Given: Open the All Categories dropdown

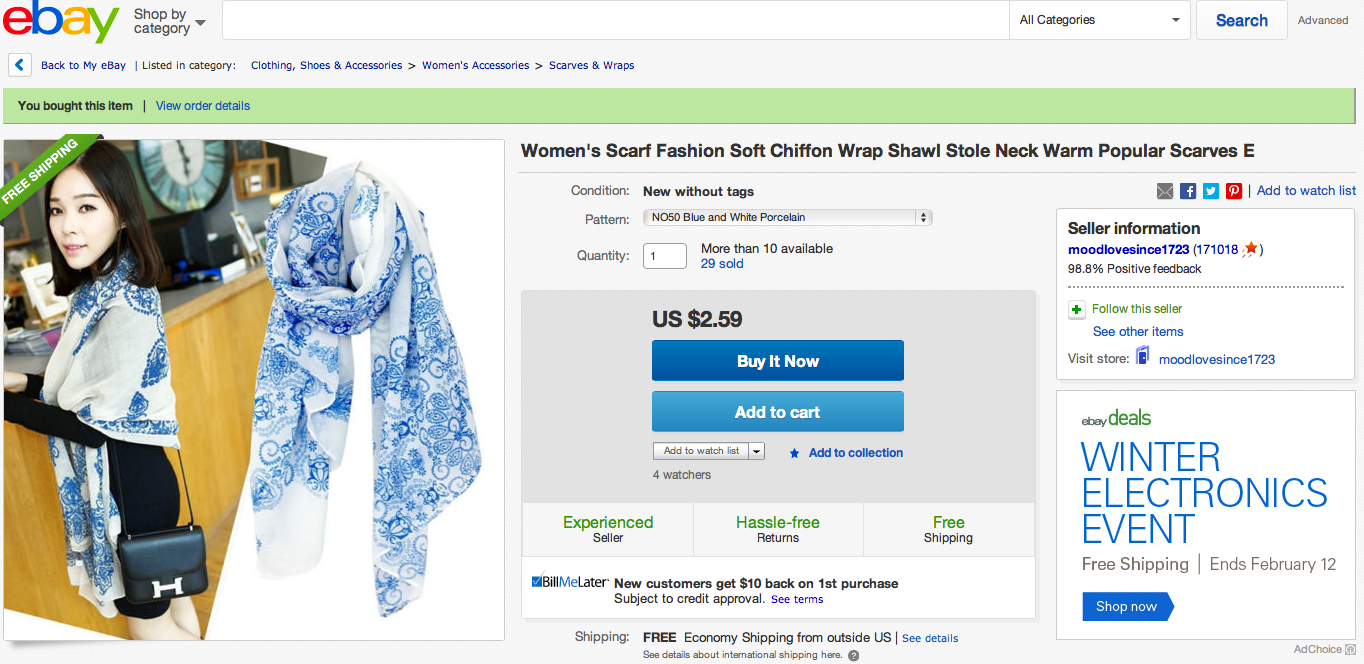Looking at the screenshot, I should [x=1099, y=20].
